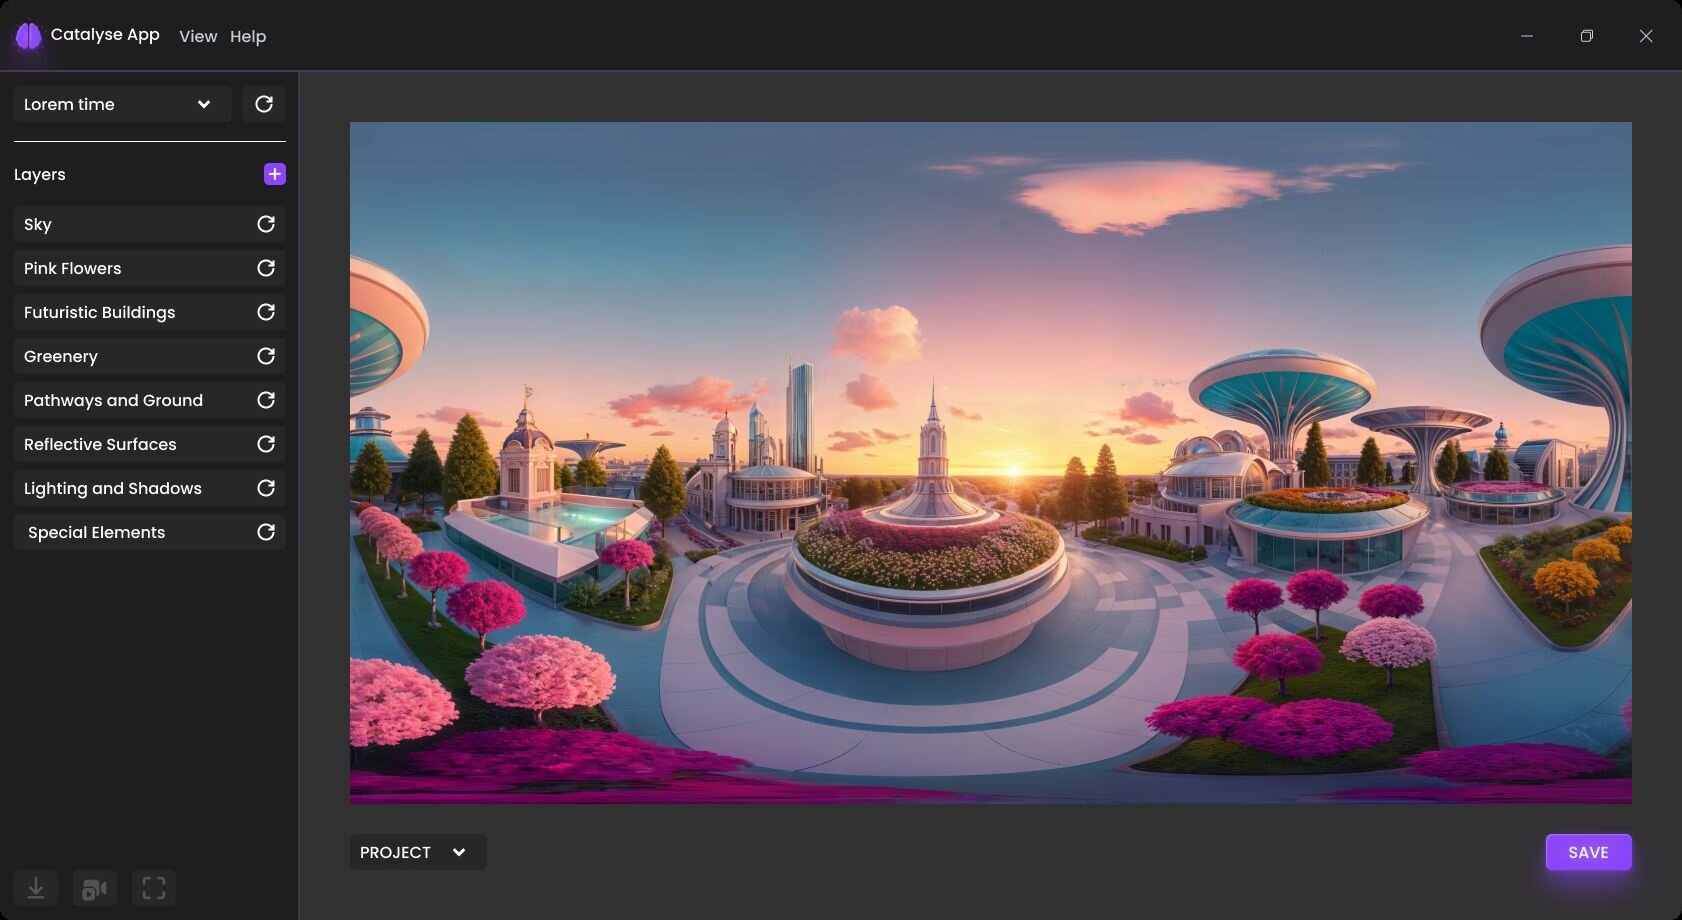Select the Special Elements layer label
1682x920 pixels.
tap(96, 532)
